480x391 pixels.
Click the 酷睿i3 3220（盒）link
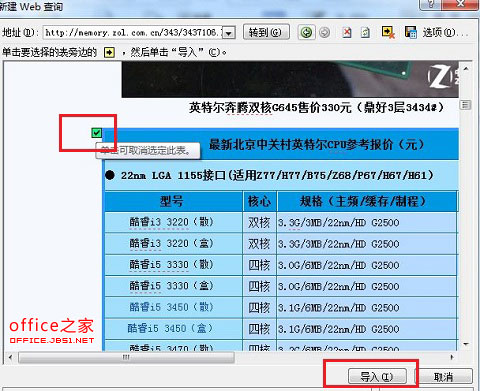tap(171, 243)
